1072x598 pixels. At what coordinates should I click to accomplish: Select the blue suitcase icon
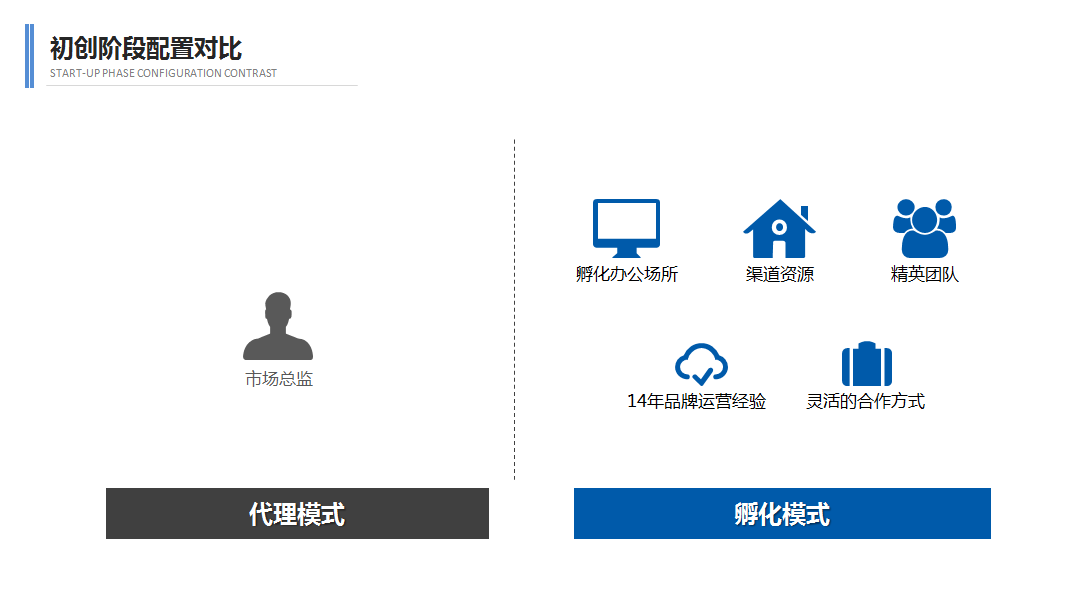point(866,364)
